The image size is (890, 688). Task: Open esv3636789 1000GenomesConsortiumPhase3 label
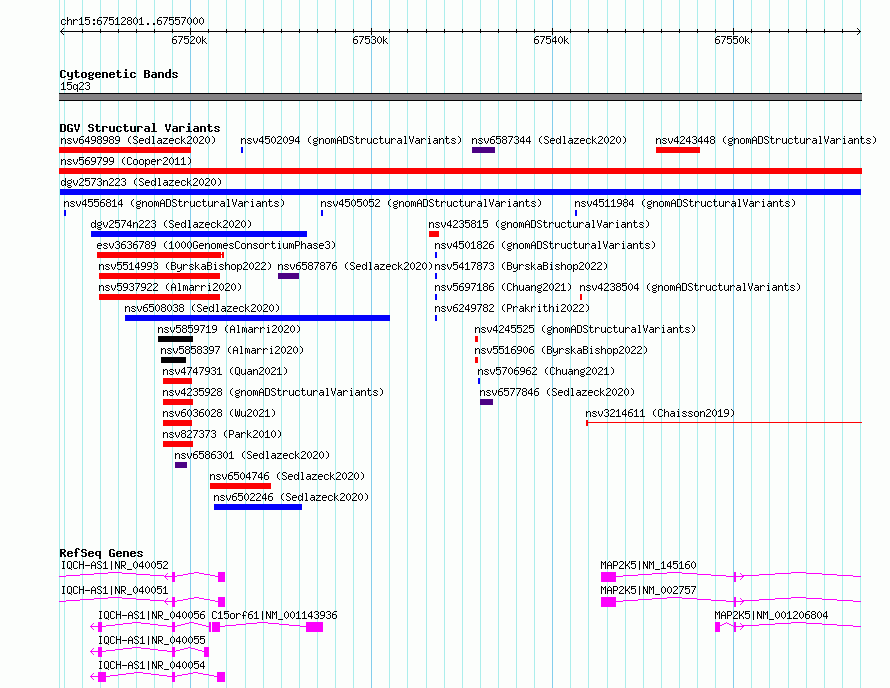coord(216,245)
